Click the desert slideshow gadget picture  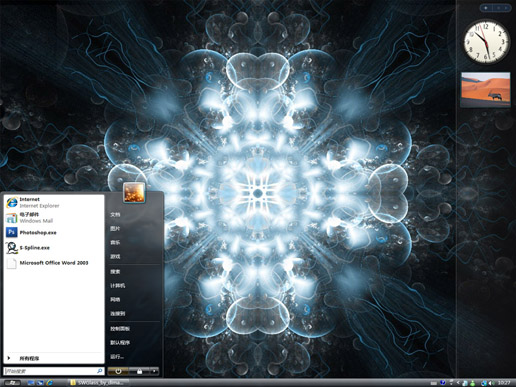(485, 89)
